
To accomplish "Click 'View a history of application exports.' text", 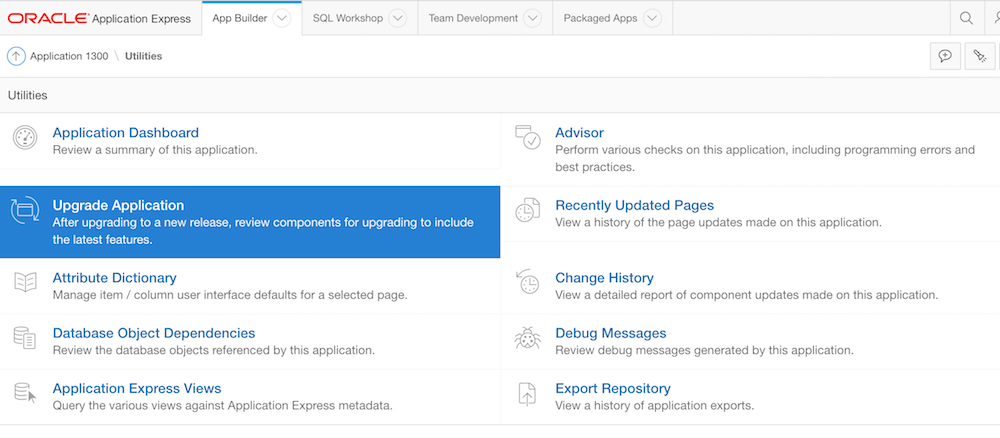I will point(654,405).
